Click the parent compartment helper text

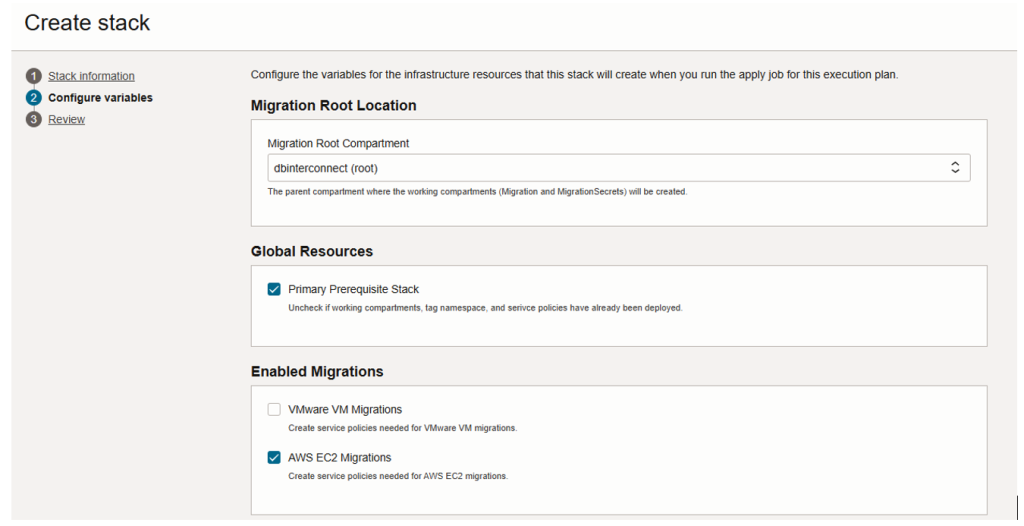click(477, 191)
